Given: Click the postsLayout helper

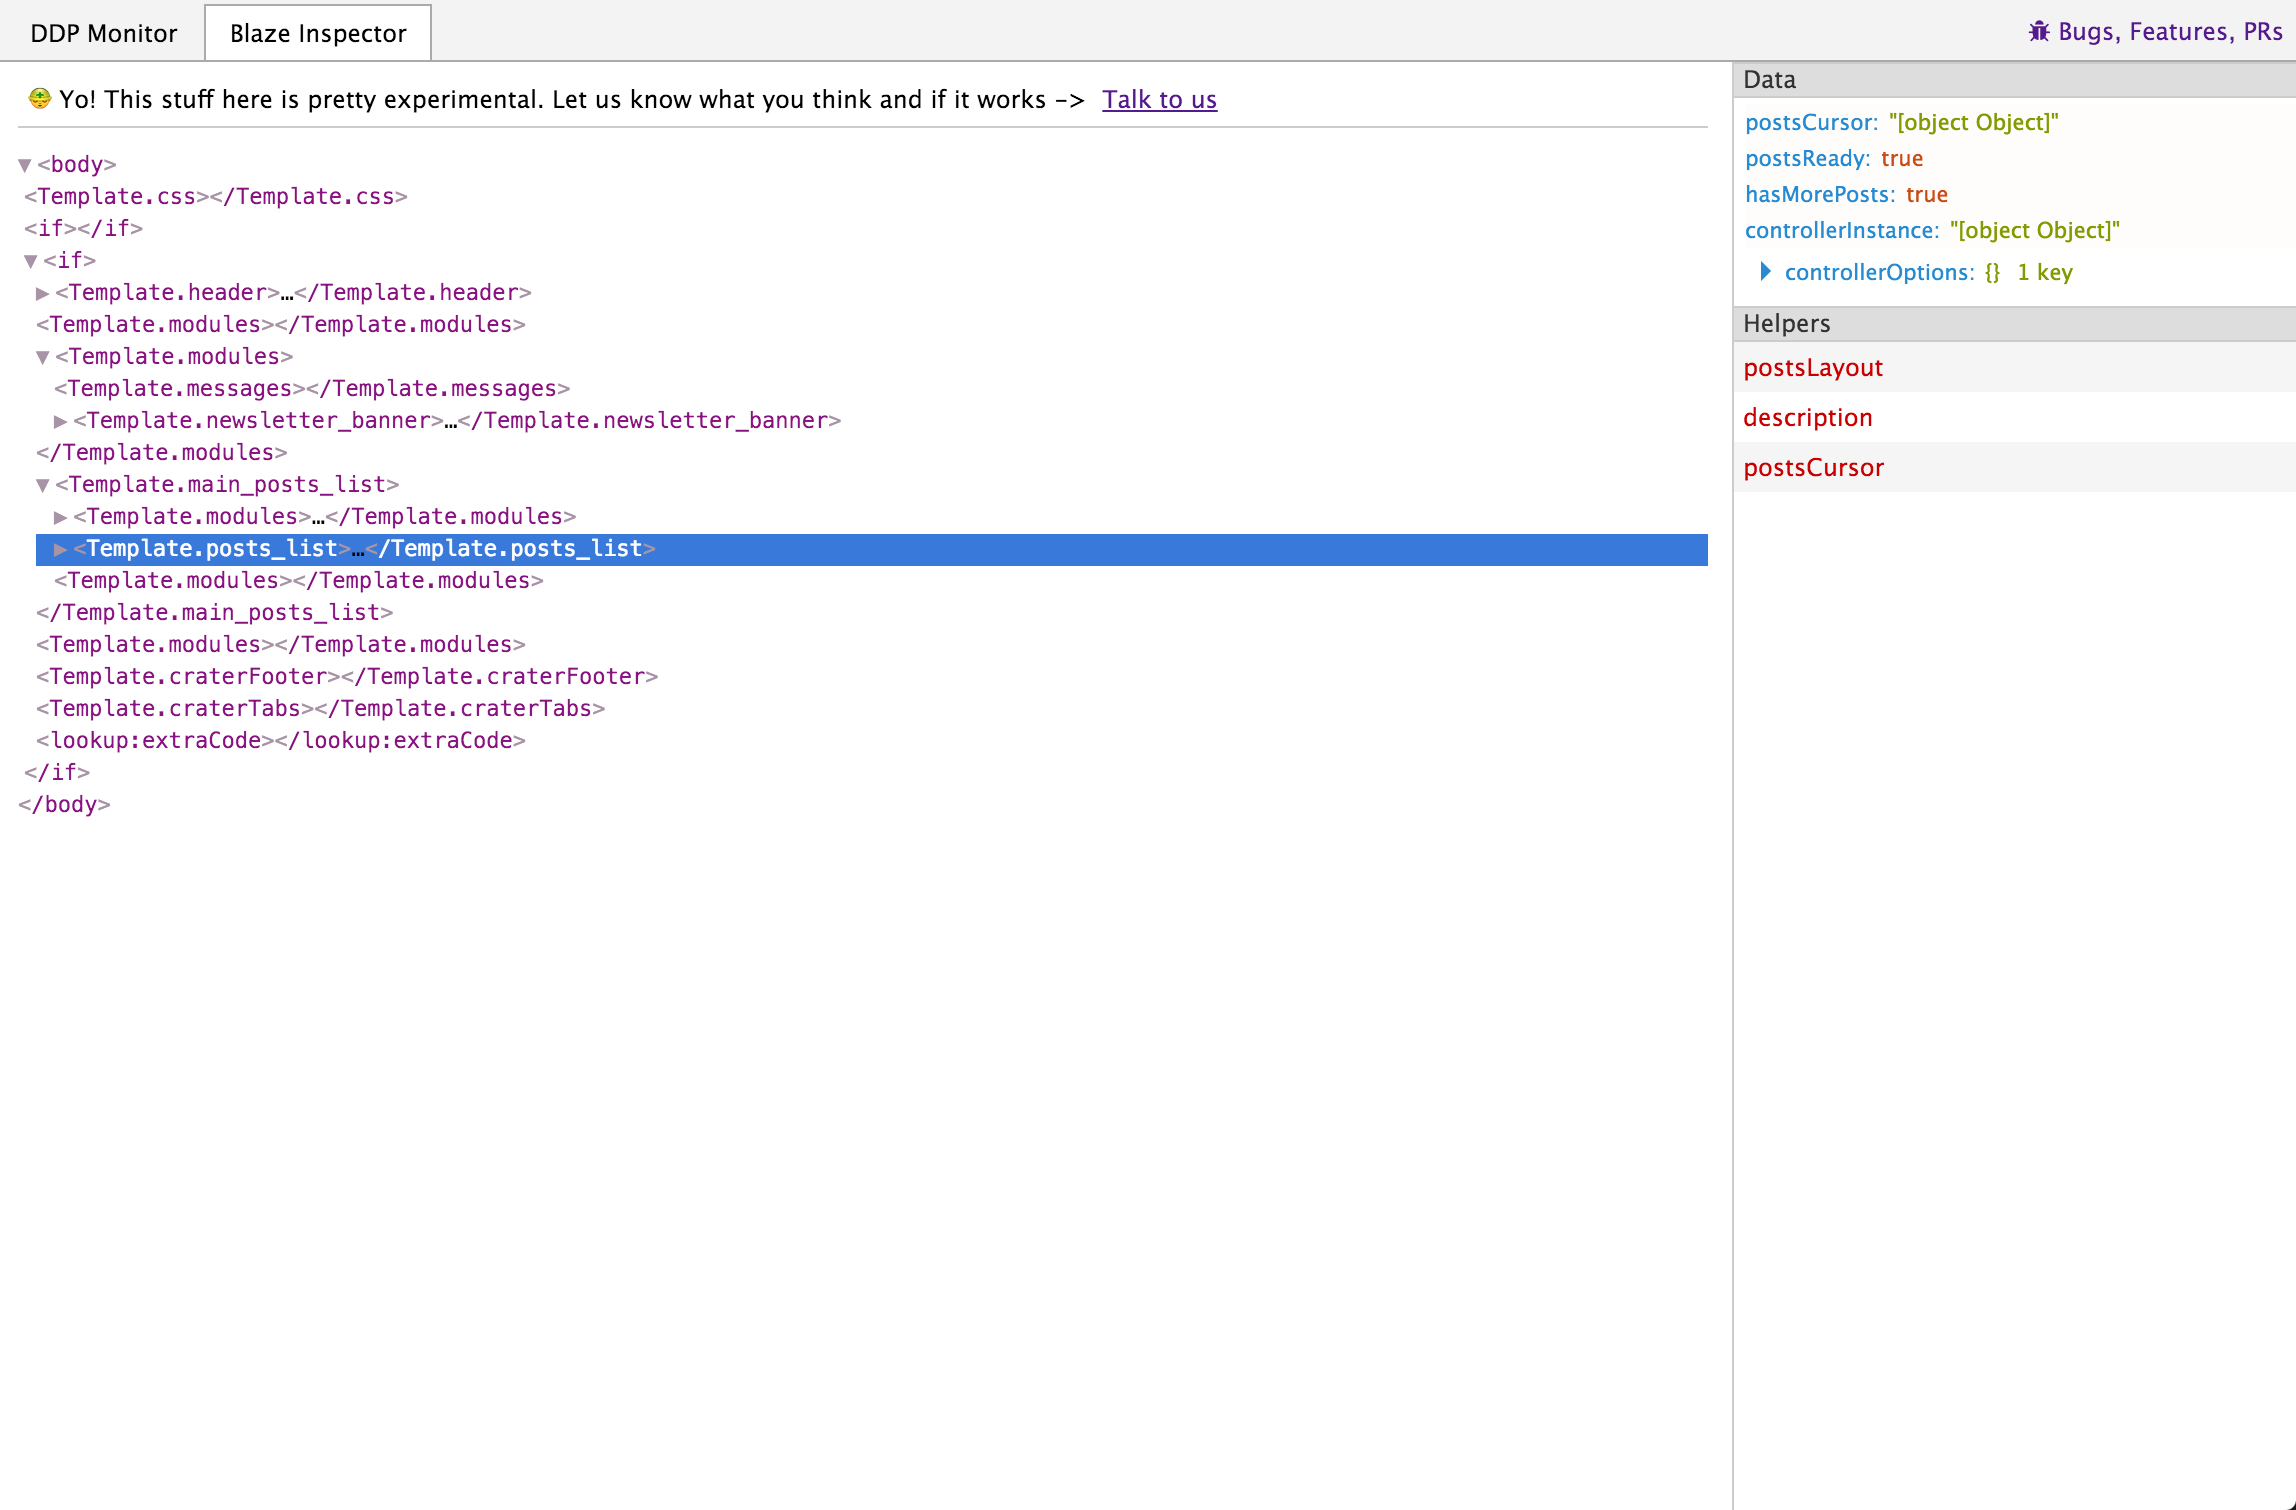Looking at the screenshot, I should coord(1812,367).
